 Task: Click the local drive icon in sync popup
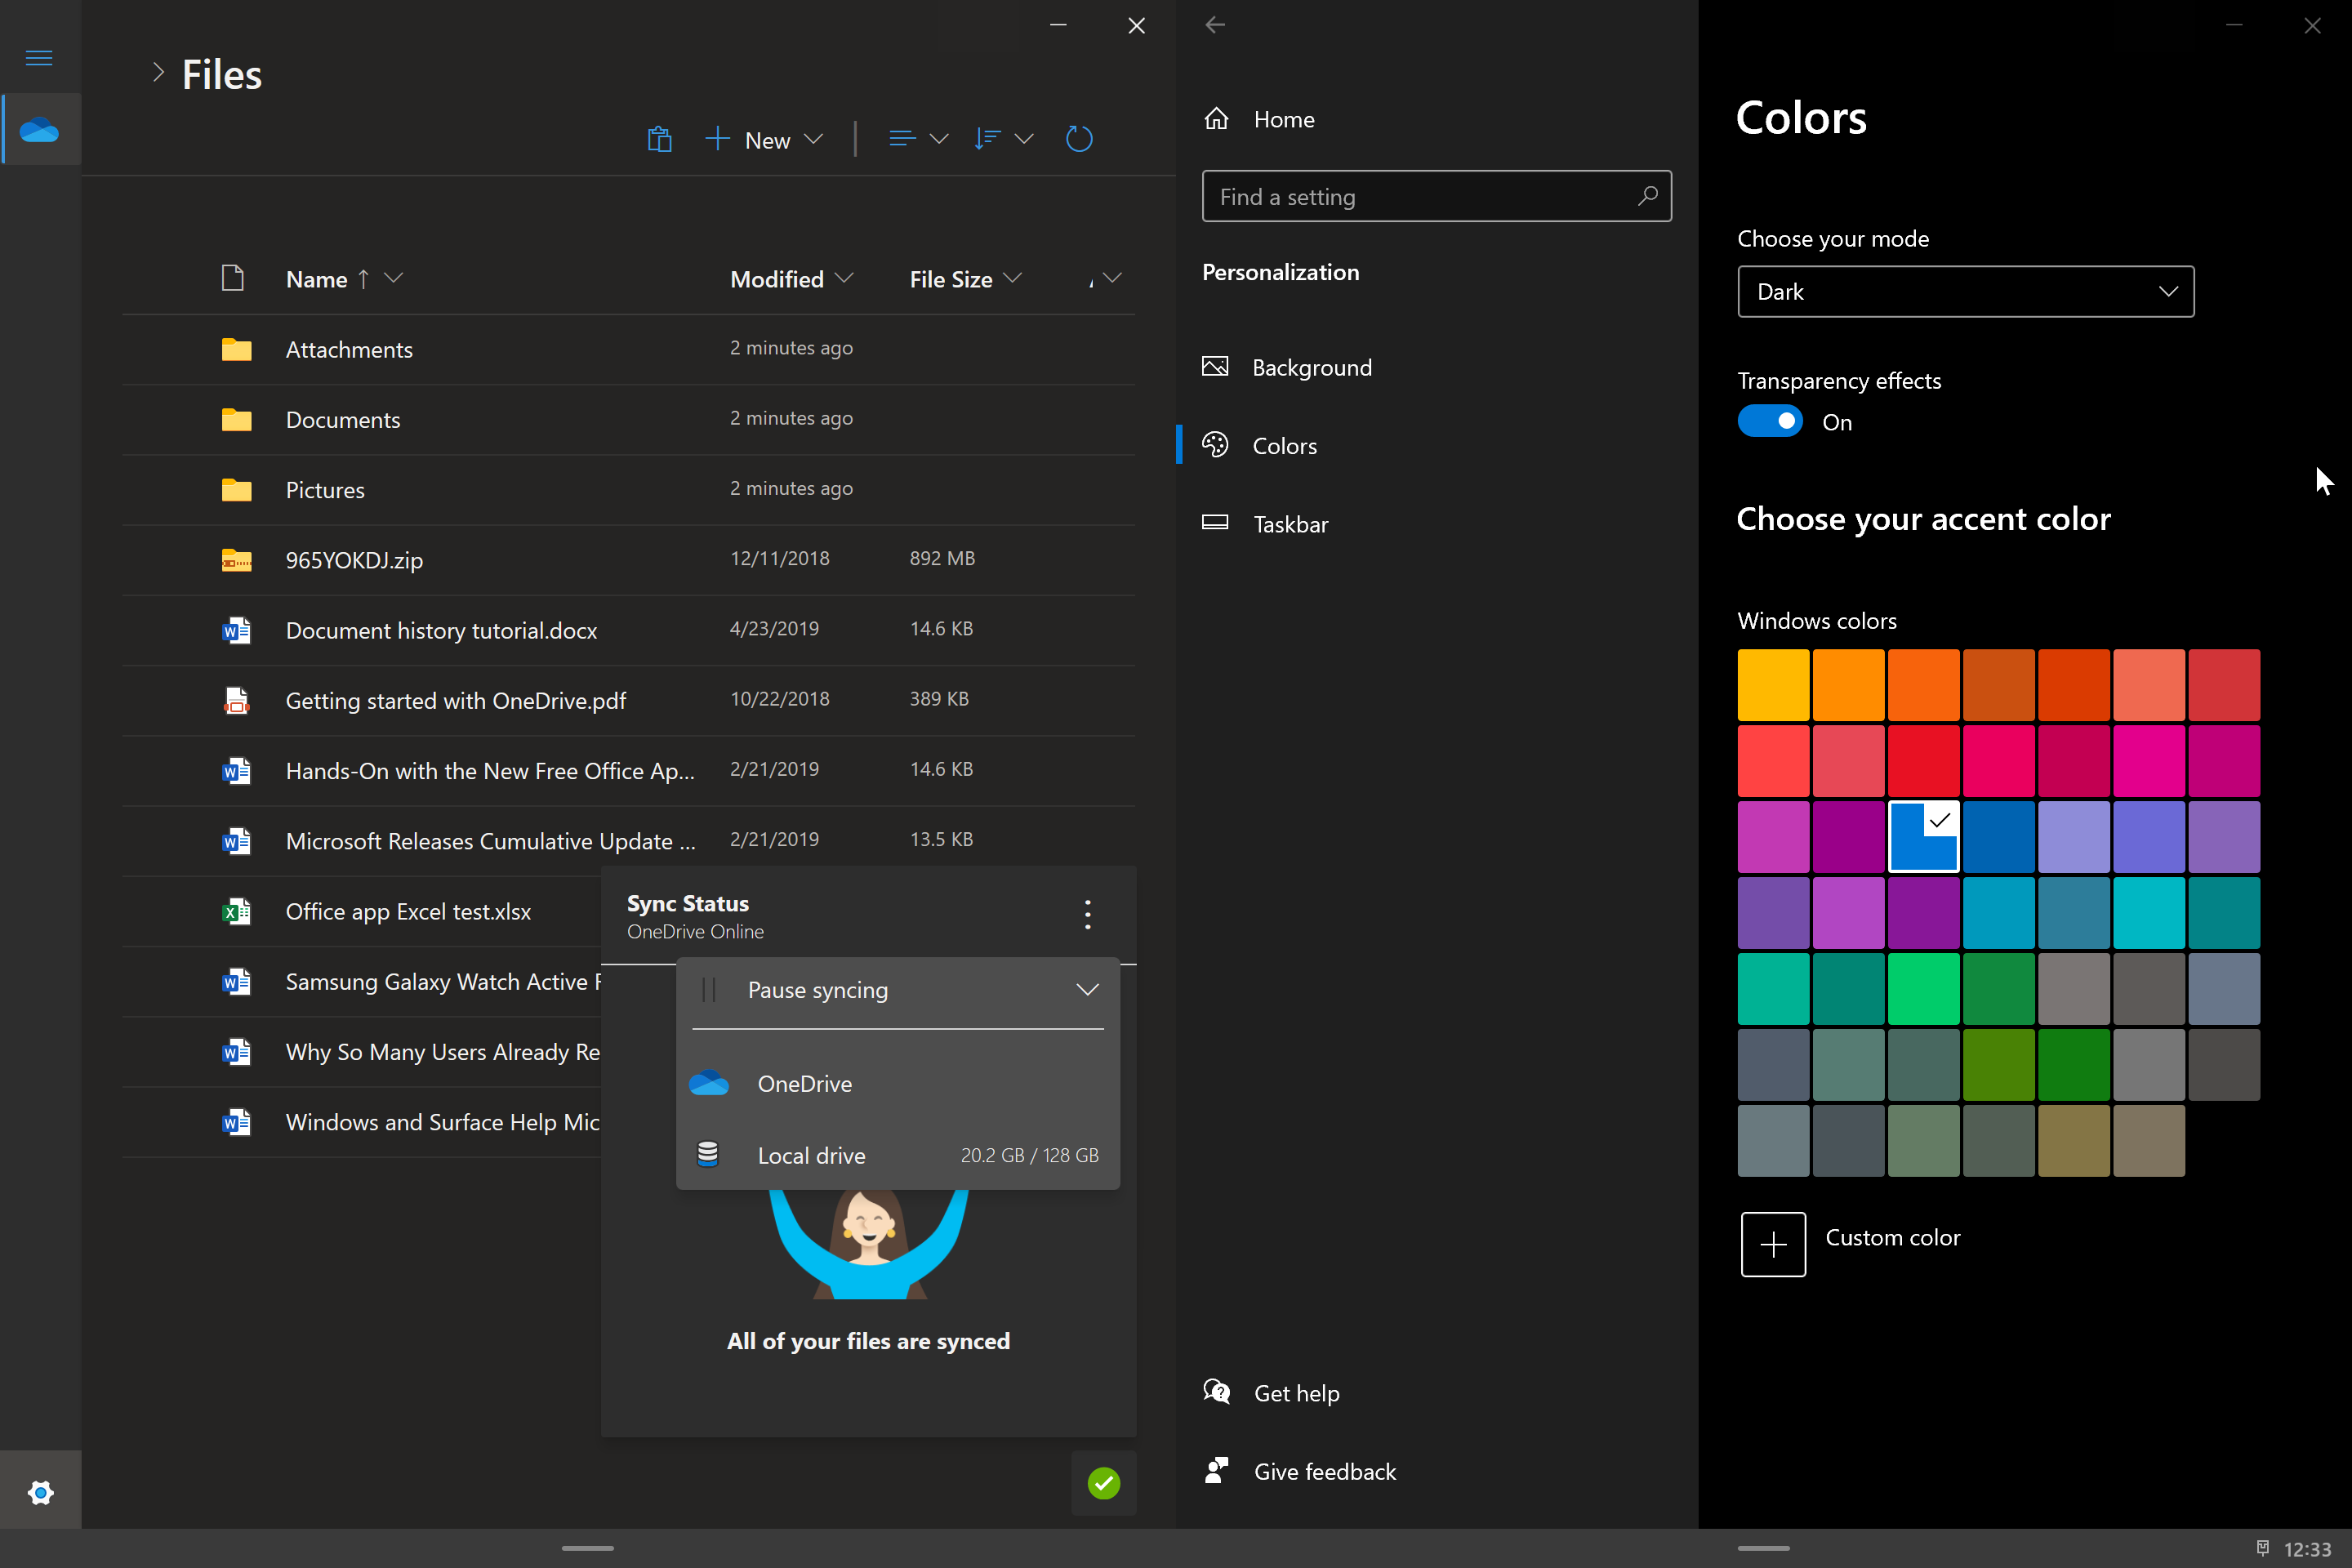709,1155
